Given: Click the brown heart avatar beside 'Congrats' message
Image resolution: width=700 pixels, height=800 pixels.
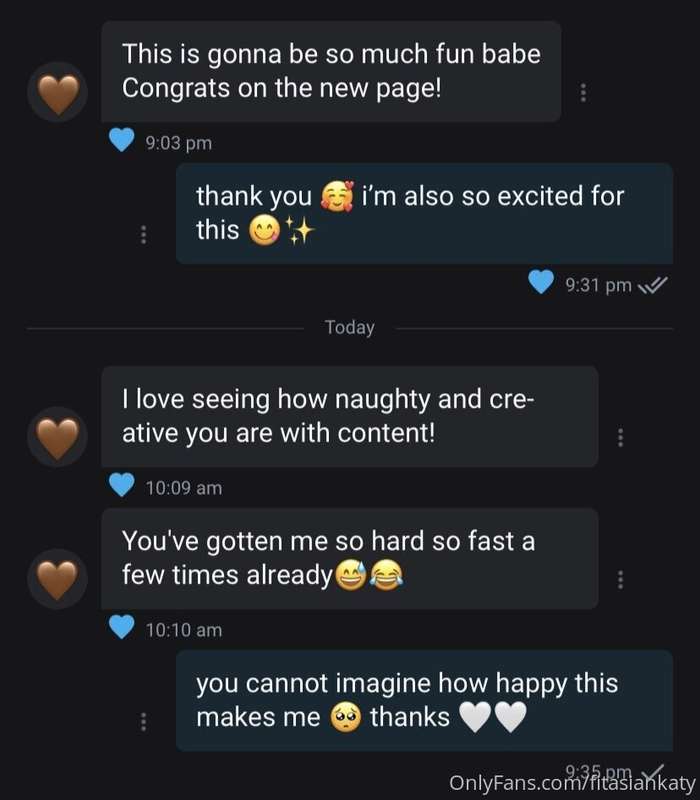Looking at the screenshot, I should pyautogui.click(x=58, y=92).
